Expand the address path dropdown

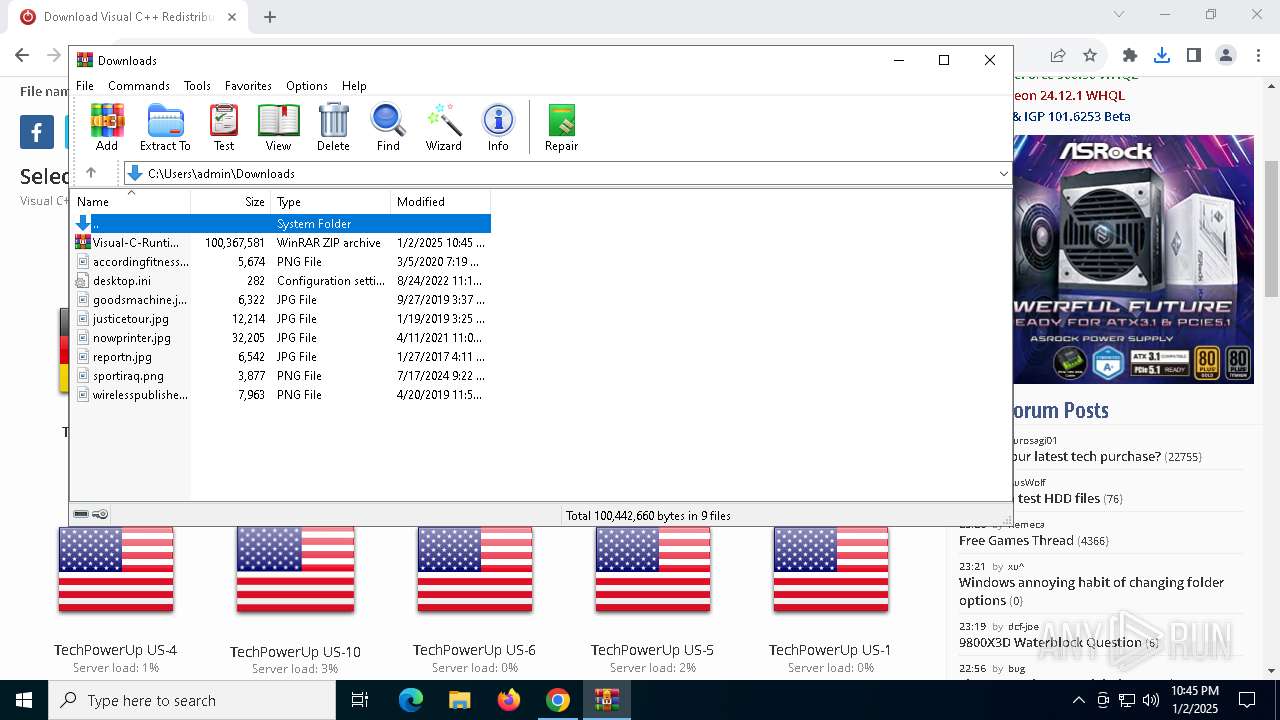1003,173
